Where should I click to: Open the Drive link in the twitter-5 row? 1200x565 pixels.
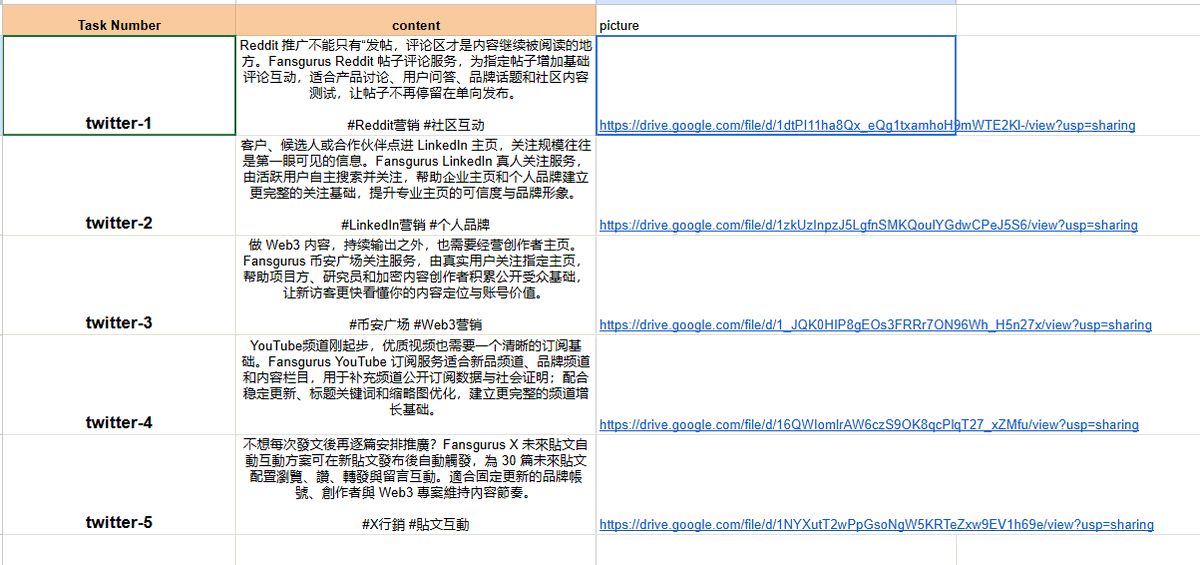876,525
